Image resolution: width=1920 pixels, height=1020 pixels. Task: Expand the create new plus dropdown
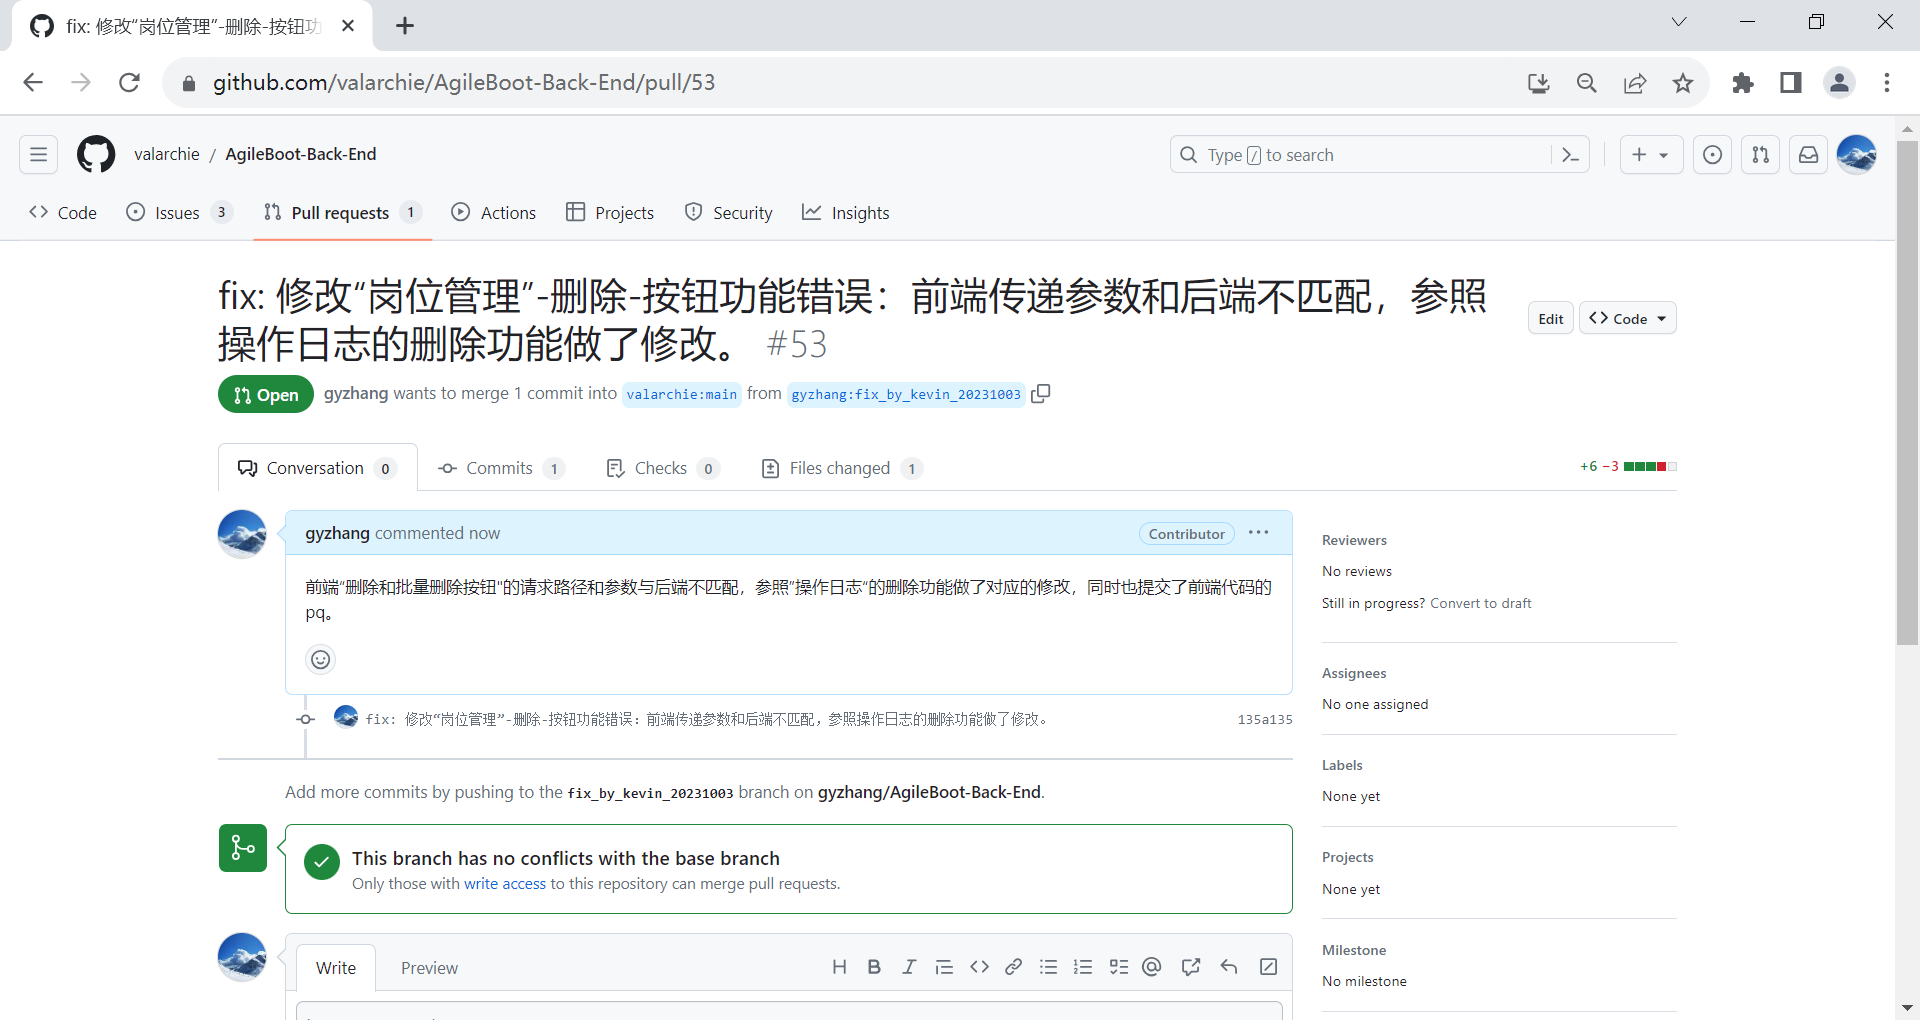click(1651, 155)
